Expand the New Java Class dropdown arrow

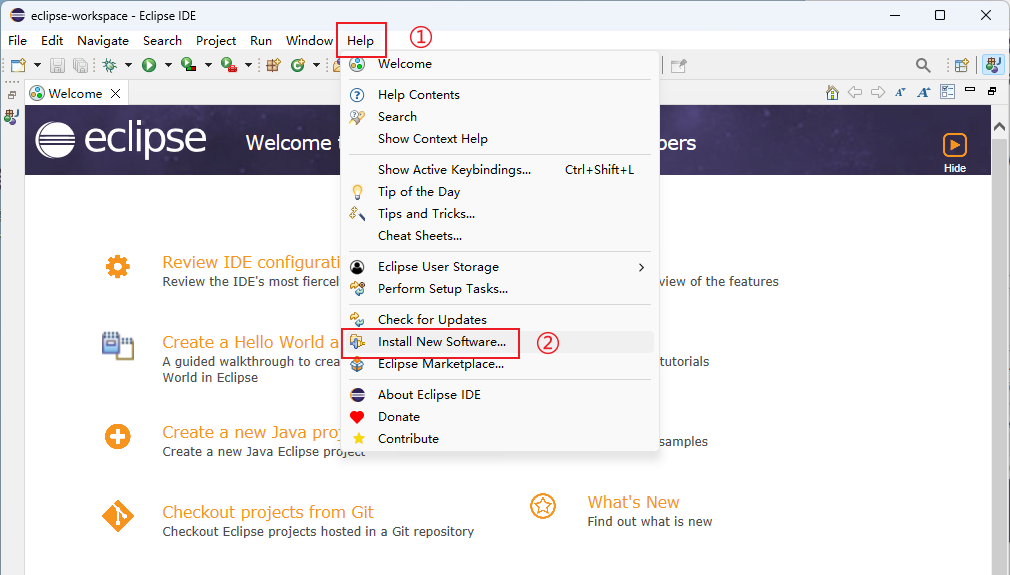coord(316,65)
